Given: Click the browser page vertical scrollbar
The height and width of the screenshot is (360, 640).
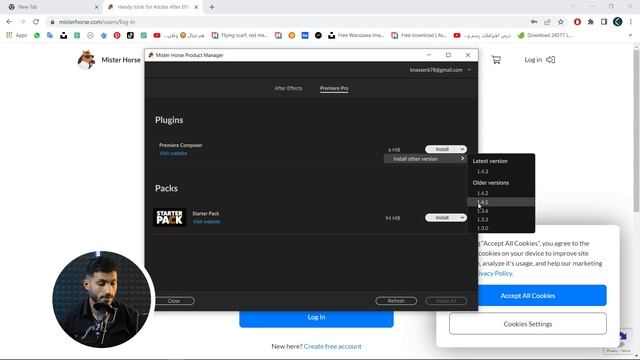Looking at the screenshot, I should tap(636, 131).
